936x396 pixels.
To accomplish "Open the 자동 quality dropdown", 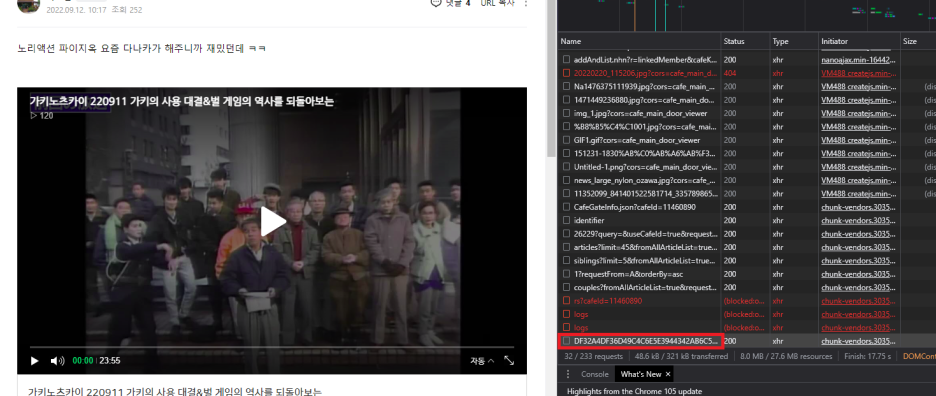I will (x=482, y=361).
